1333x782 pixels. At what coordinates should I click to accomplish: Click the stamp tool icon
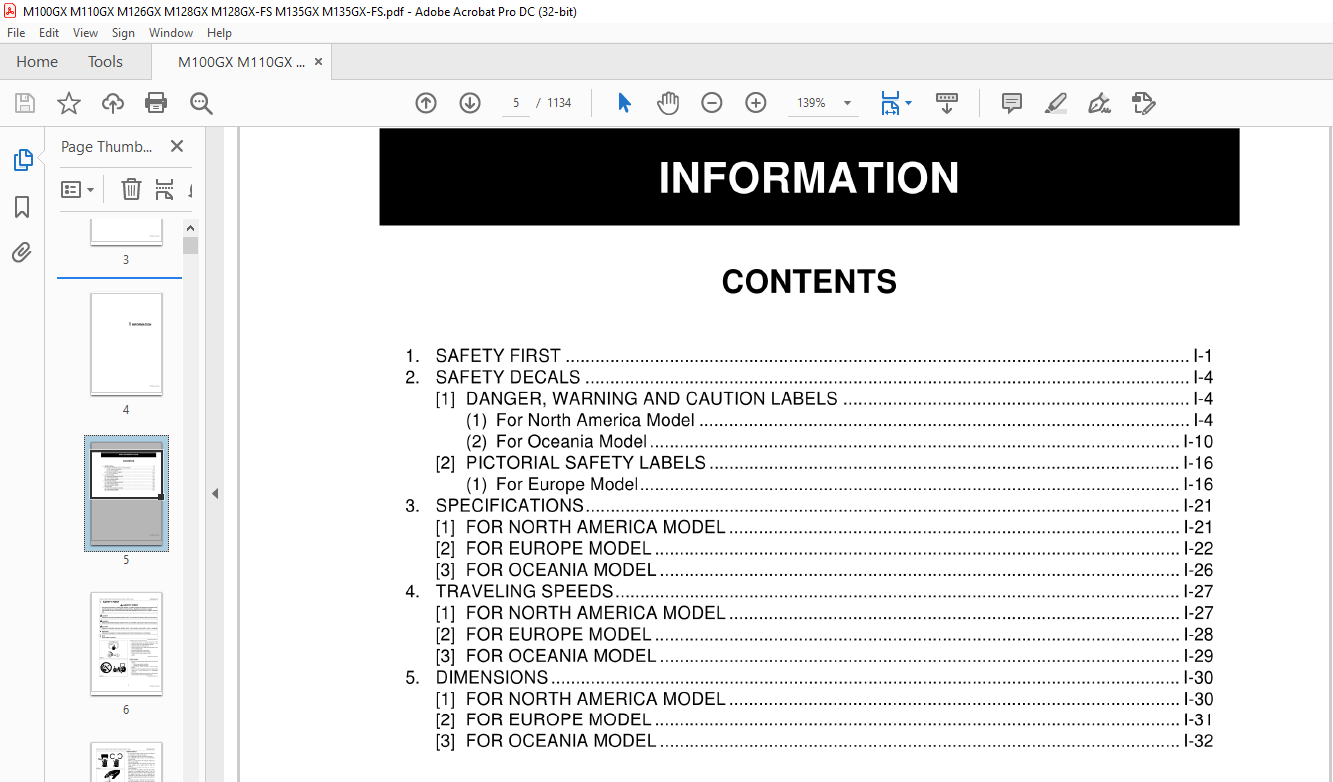pyautogui.click(x=1144, y=103)
